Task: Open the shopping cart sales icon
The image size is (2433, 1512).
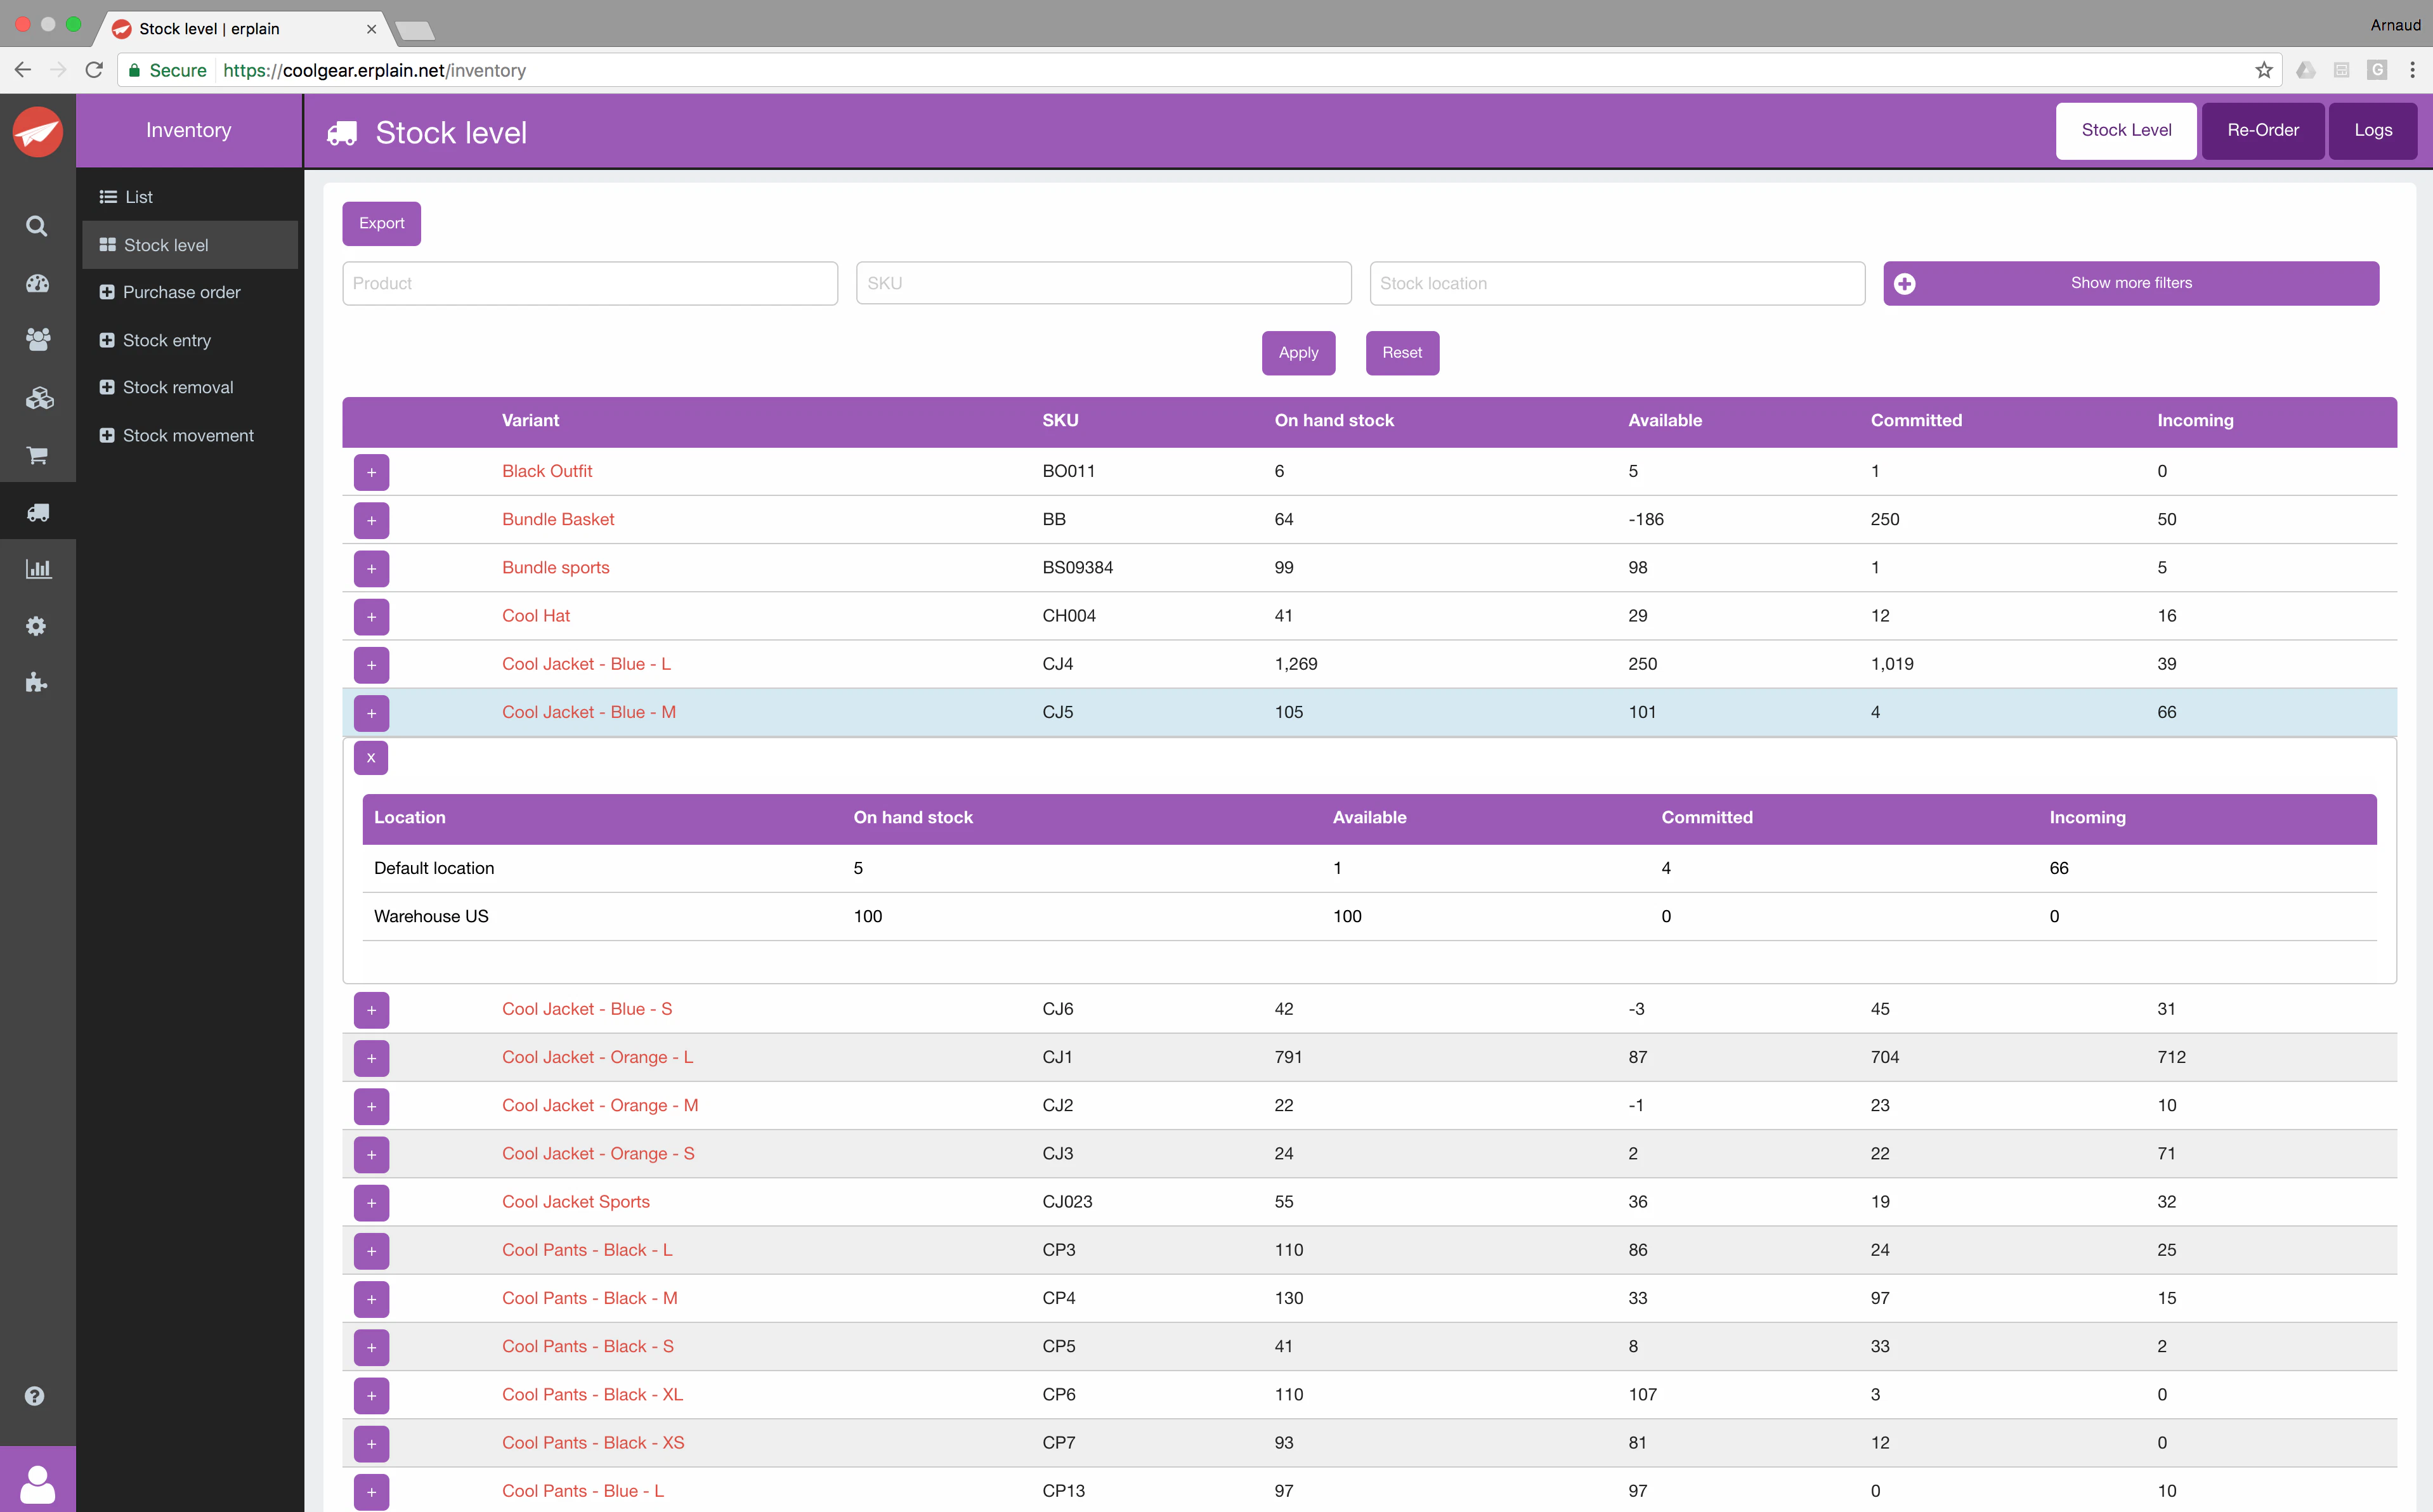Action: (37, 456)
